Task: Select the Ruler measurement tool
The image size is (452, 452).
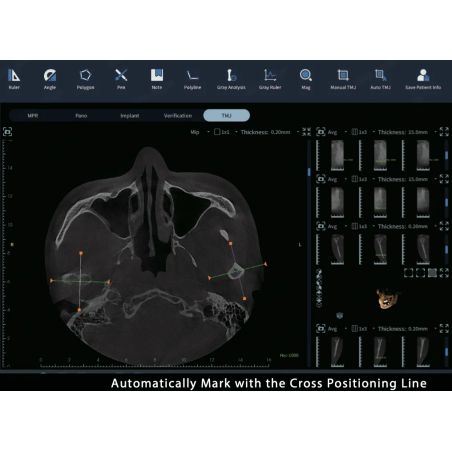Action: (14, 79)
